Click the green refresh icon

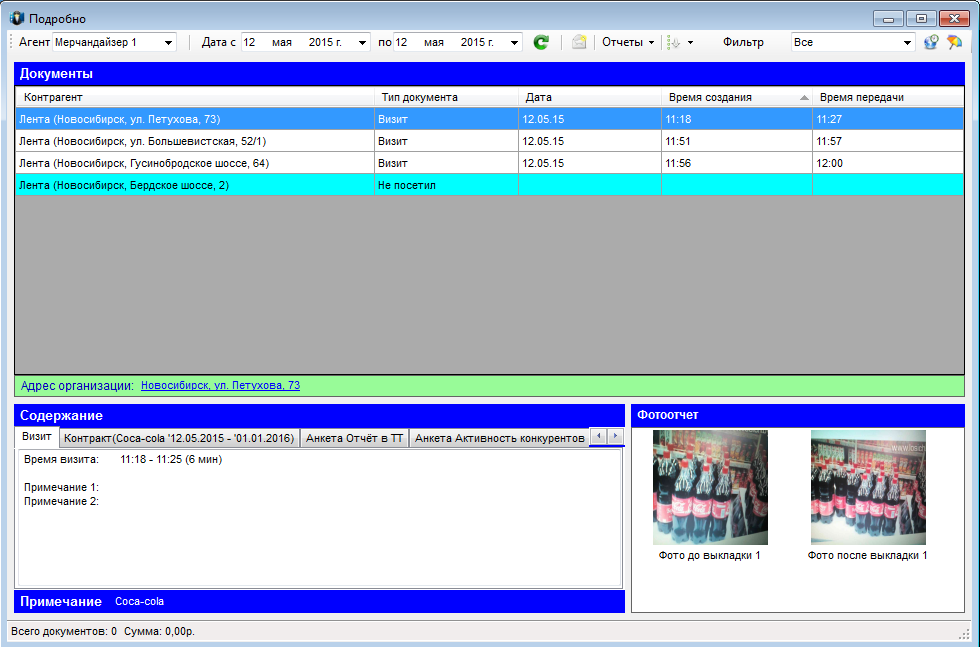[x=541, y=42]
